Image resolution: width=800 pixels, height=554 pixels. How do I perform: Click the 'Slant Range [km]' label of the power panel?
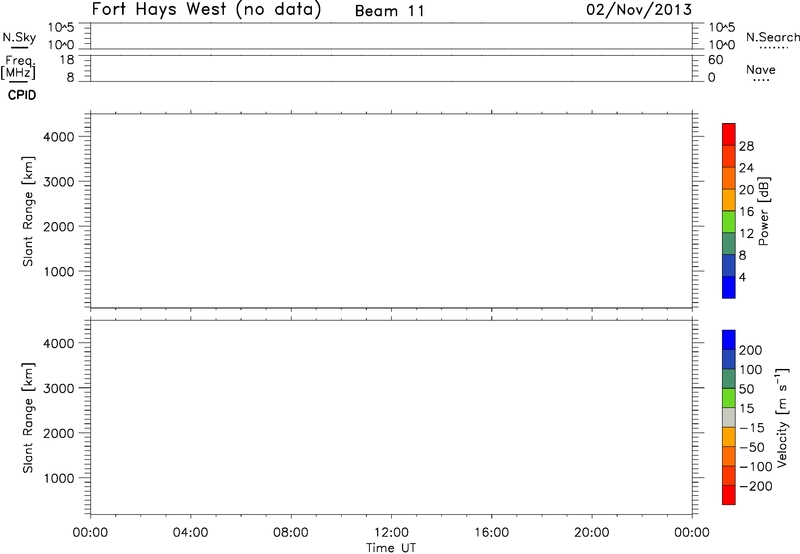click(x=28, y=211)
